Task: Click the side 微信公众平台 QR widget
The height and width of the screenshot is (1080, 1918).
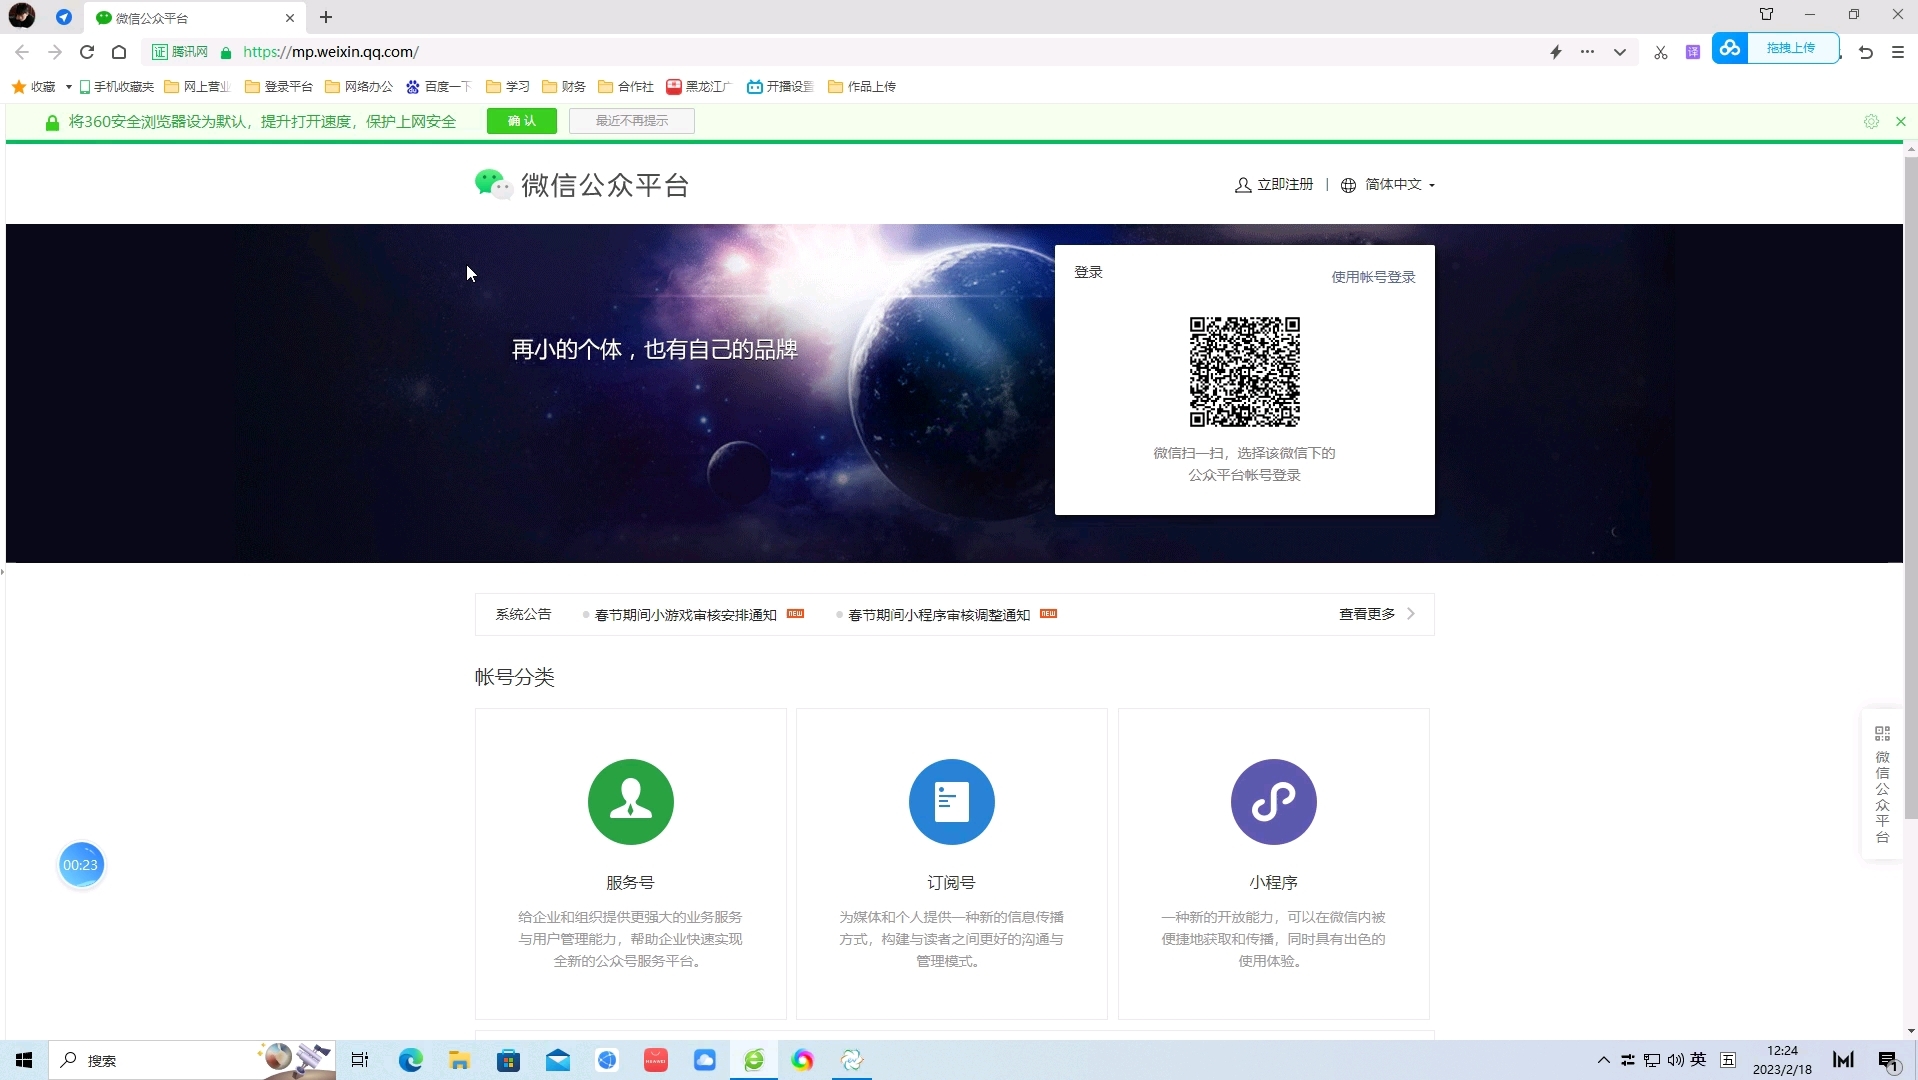Action: click(x=1882, y=784)
